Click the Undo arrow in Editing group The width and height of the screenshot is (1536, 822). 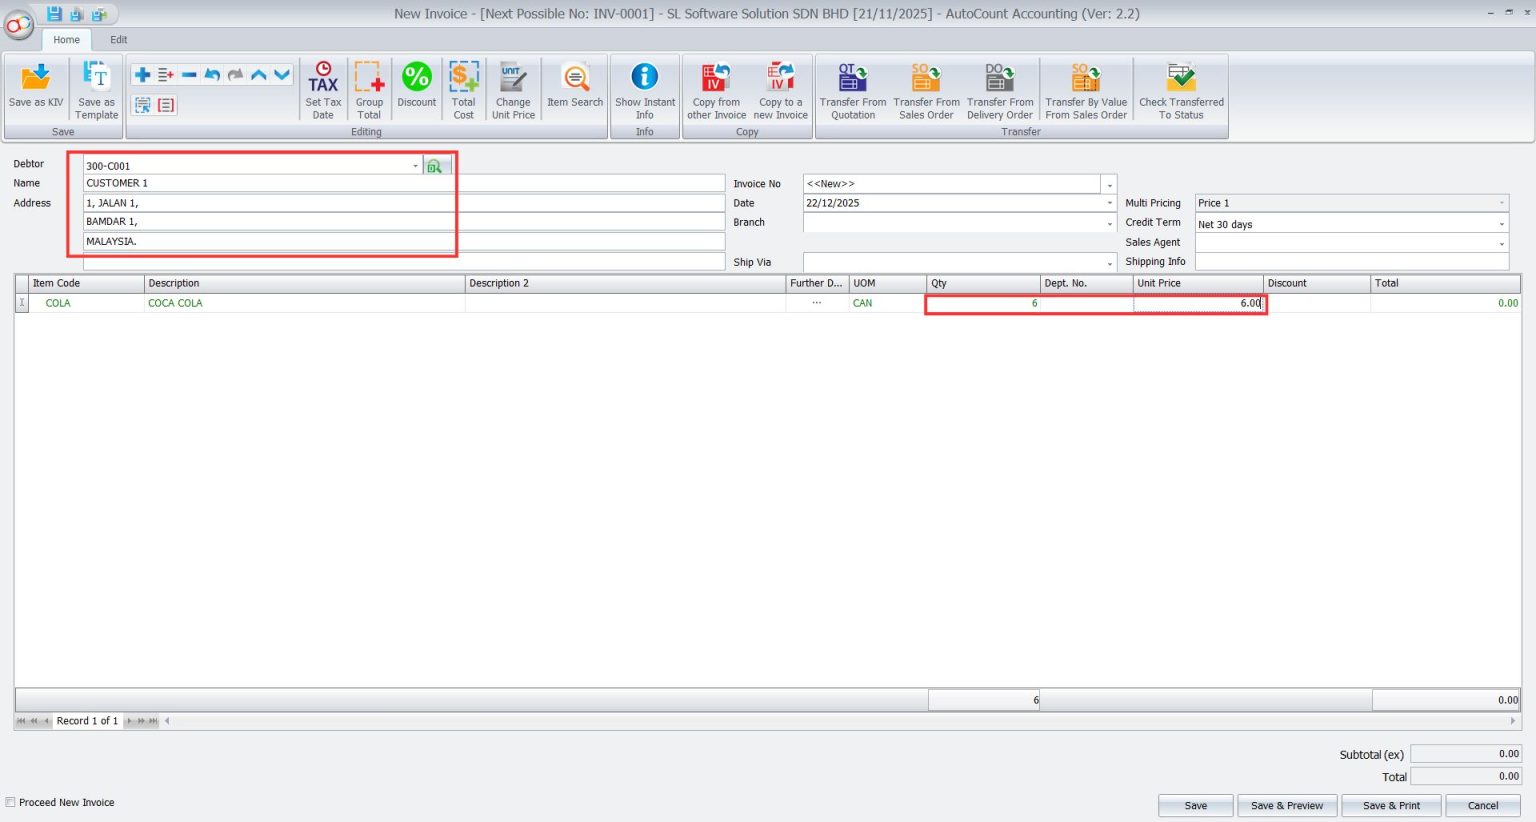[x=212, y=74]
